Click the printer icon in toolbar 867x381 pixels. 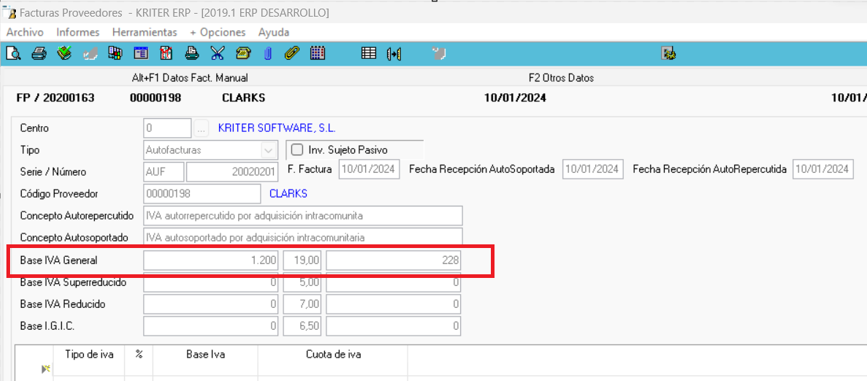(x=38, y=54)
